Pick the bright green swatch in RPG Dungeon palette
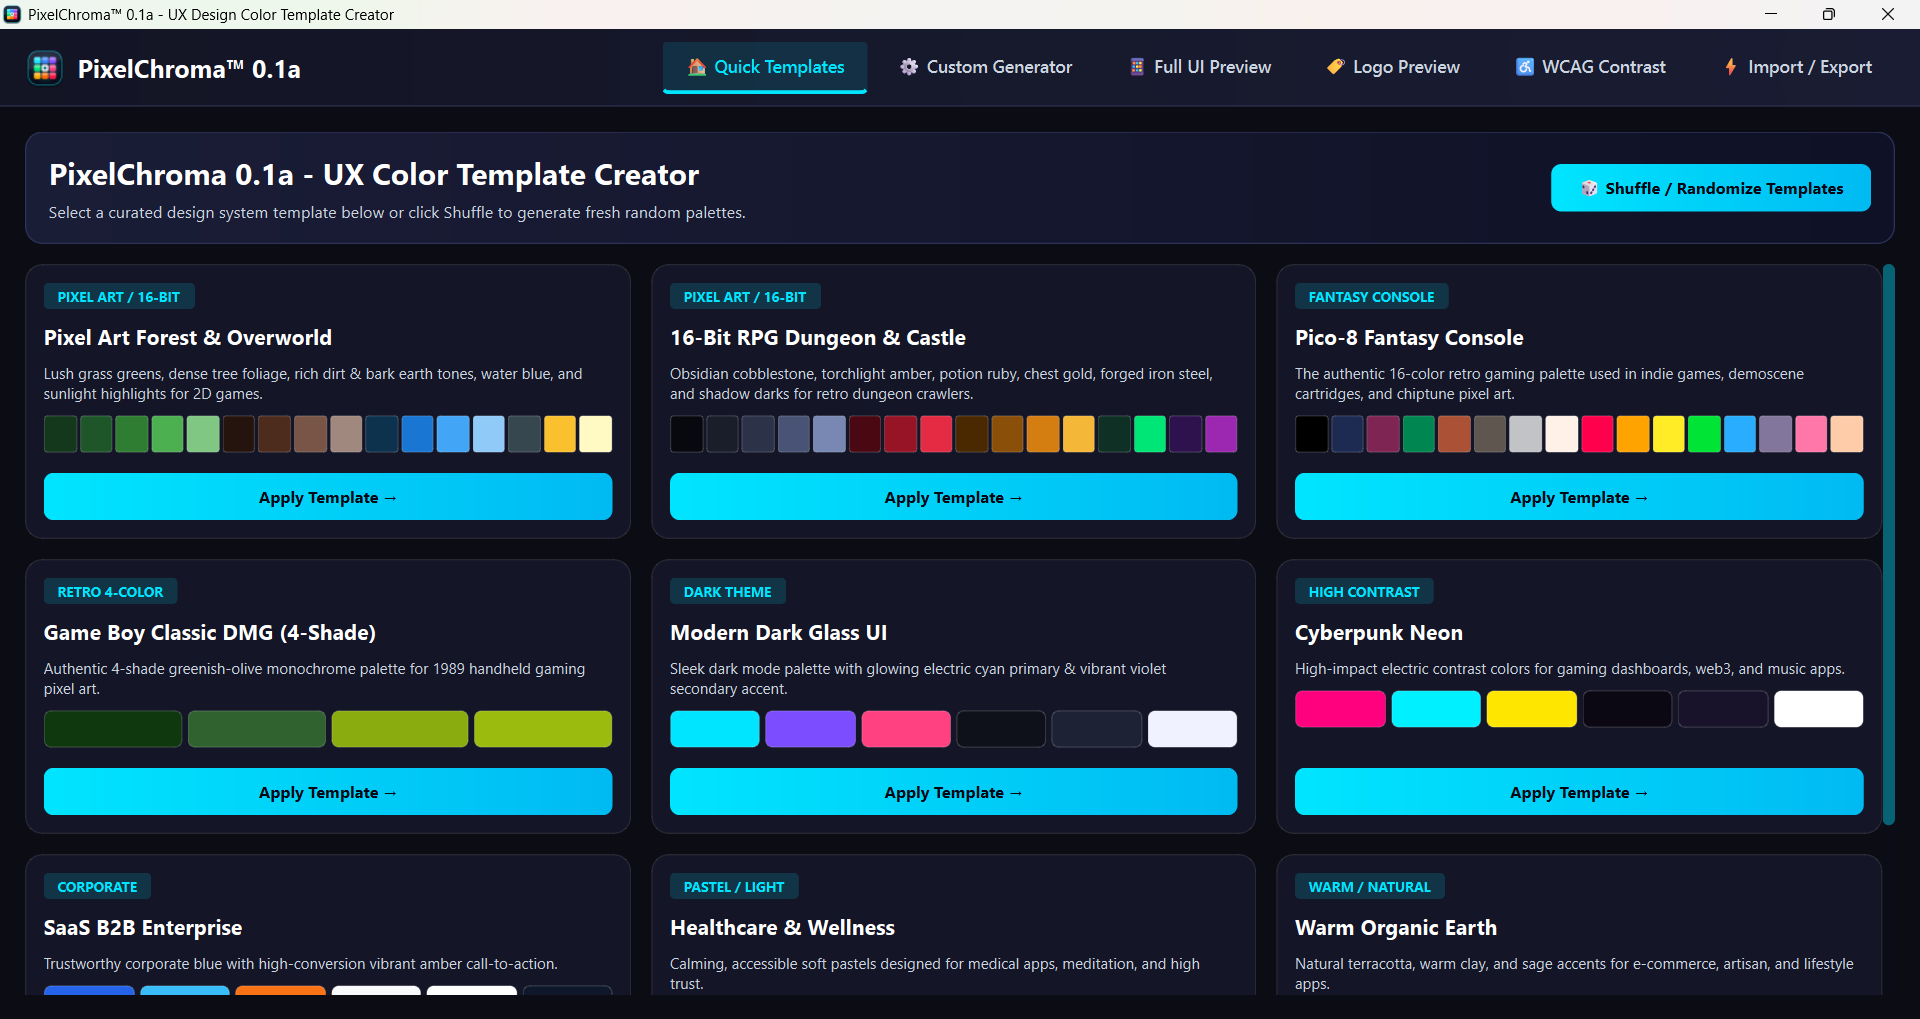The width and height of the screenshot is (1920, 1019). coord(1150,434)
